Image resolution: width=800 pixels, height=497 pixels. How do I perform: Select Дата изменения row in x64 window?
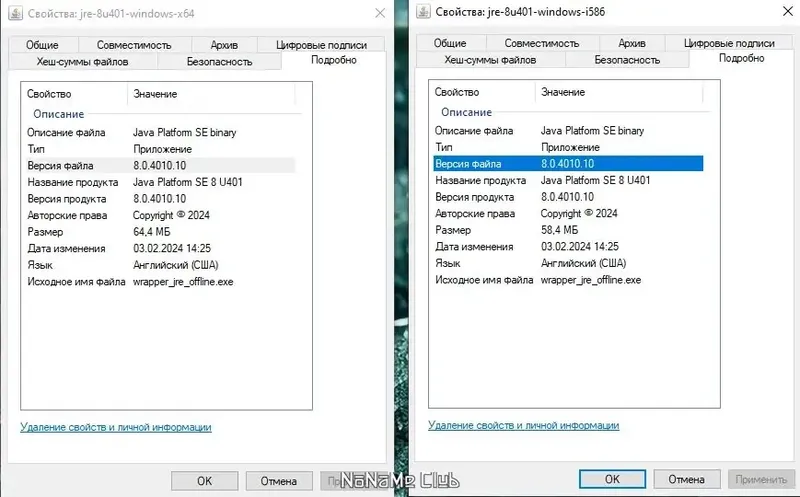(x=160, y=248)
